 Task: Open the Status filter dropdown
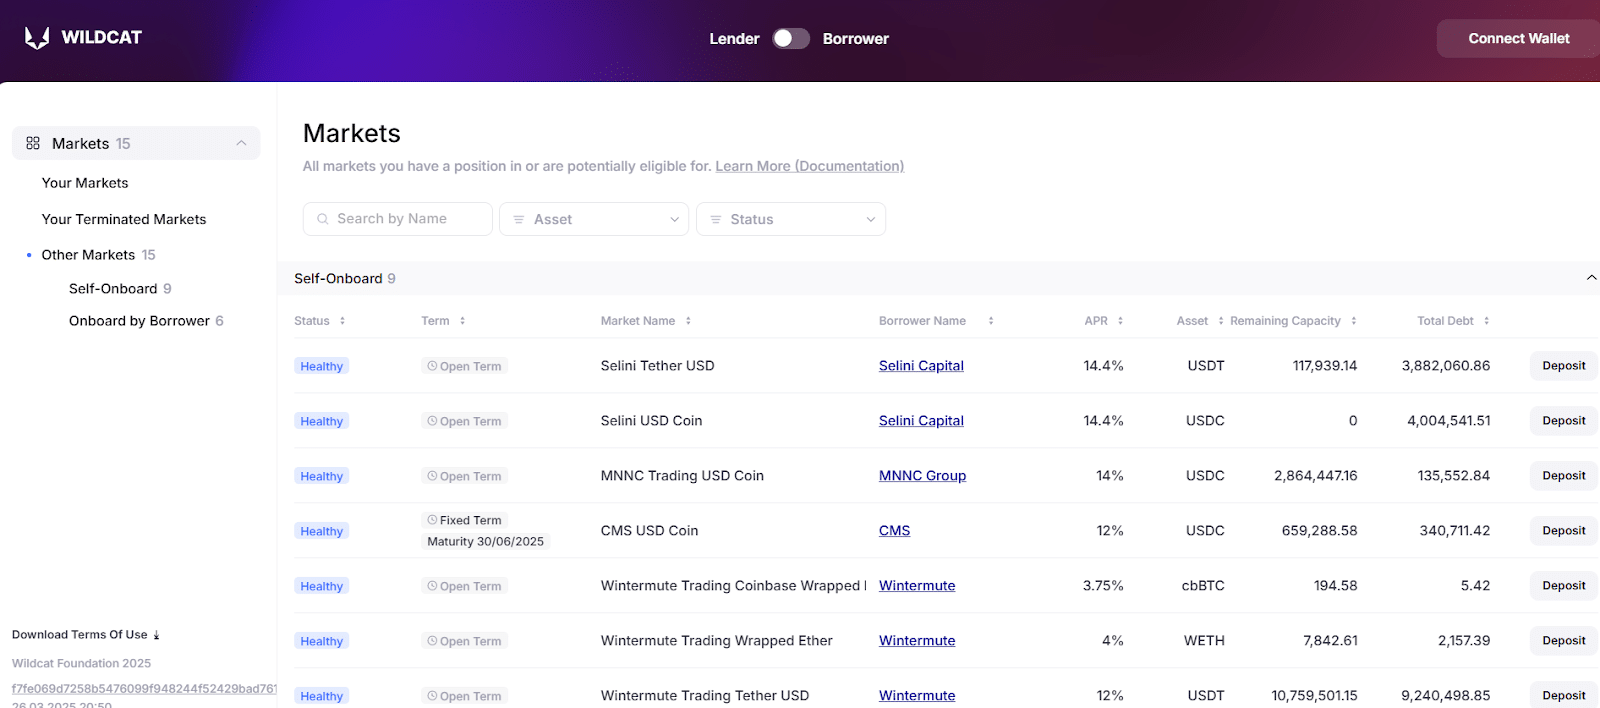point(791,219)
